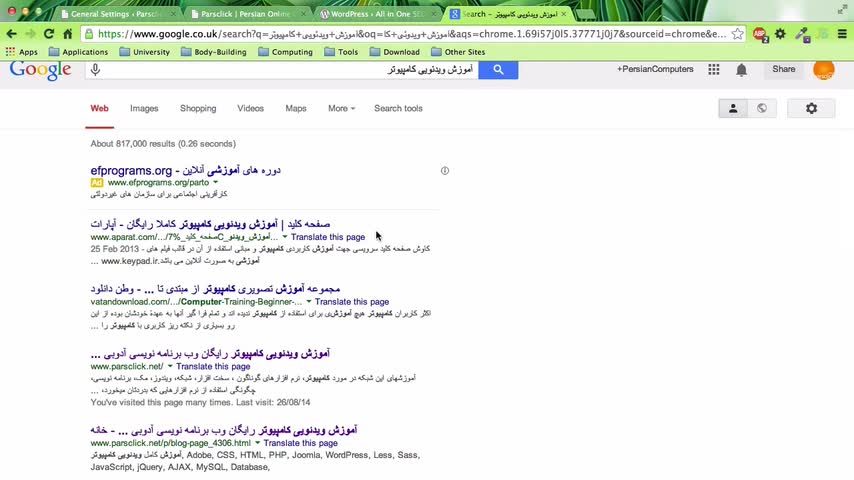Open Search tools
The image size is (854, 480).
(x=398, y=108)
